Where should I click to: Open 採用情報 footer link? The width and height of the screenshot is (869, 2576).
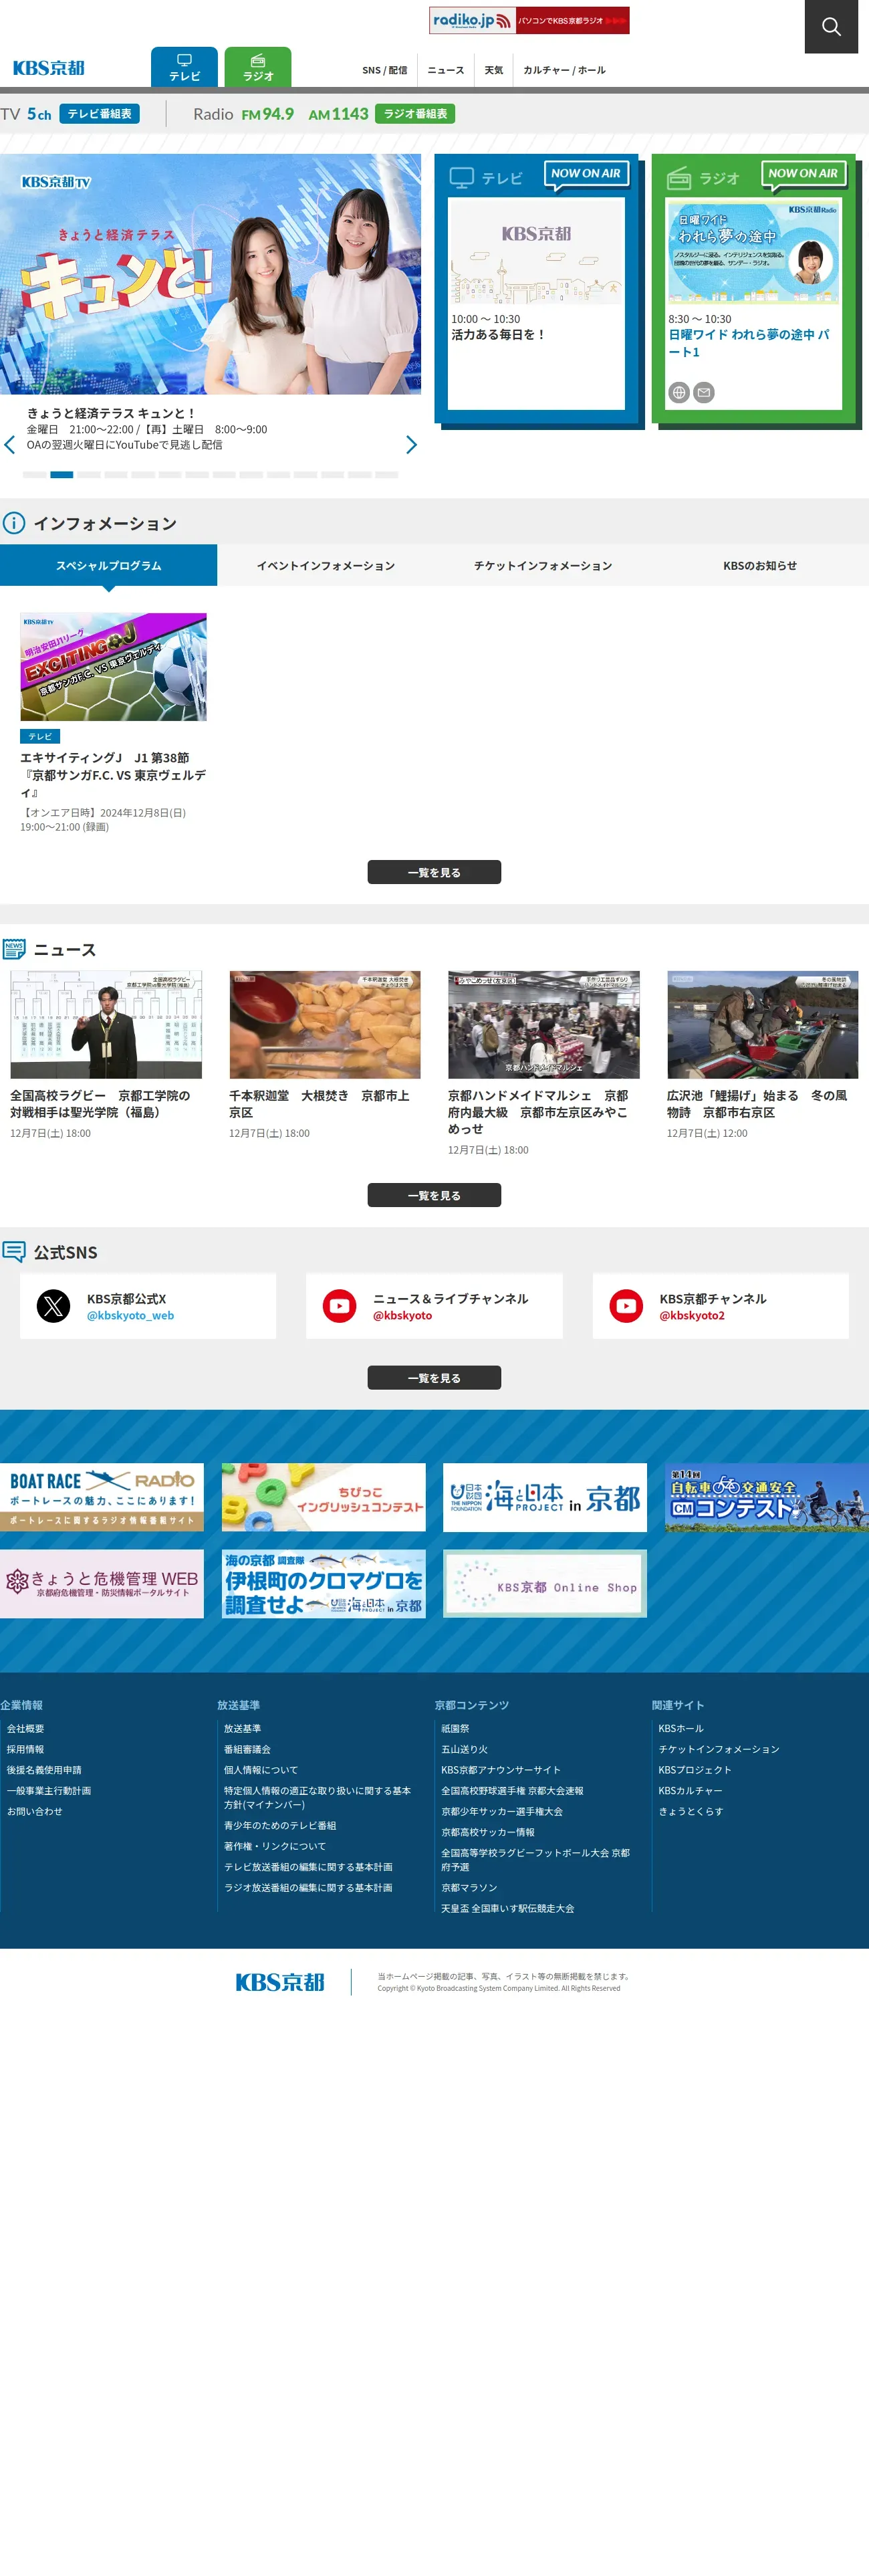point(26,1750)
